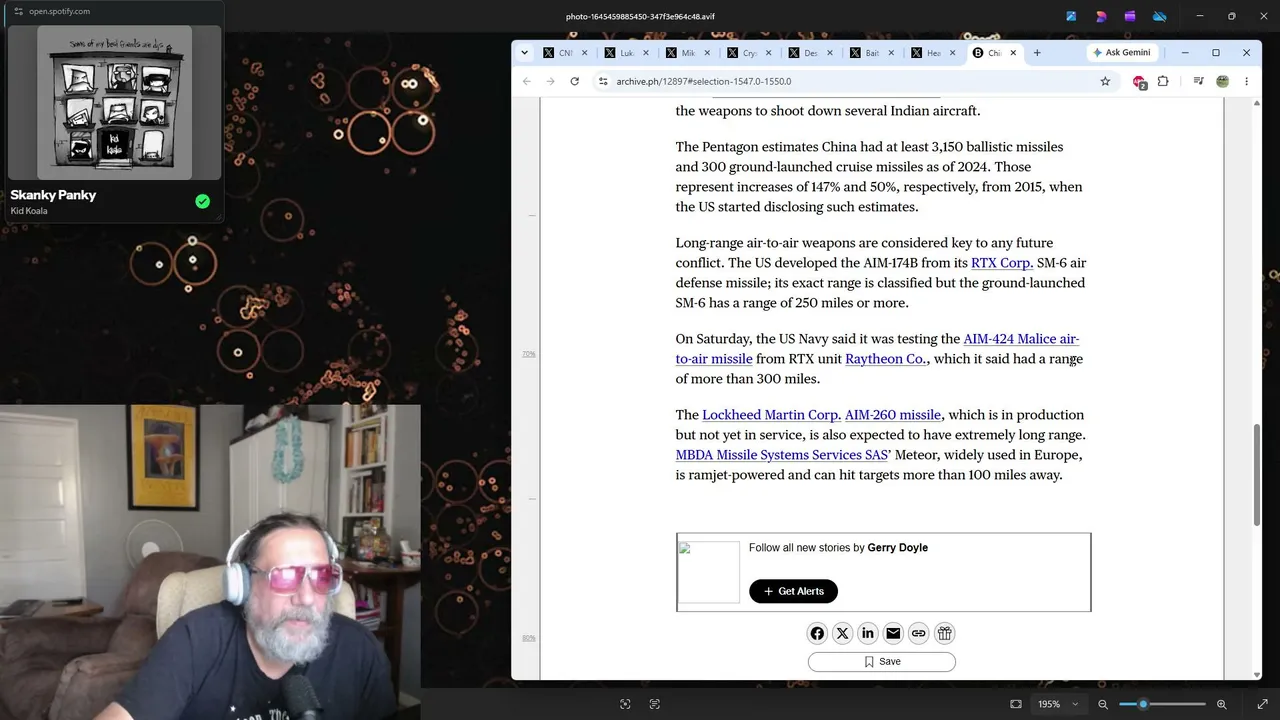Screen dimensions: 1280x720
Task: Open Microsoft Designer from Photos title bar
Action: [x=1101, y=16]
